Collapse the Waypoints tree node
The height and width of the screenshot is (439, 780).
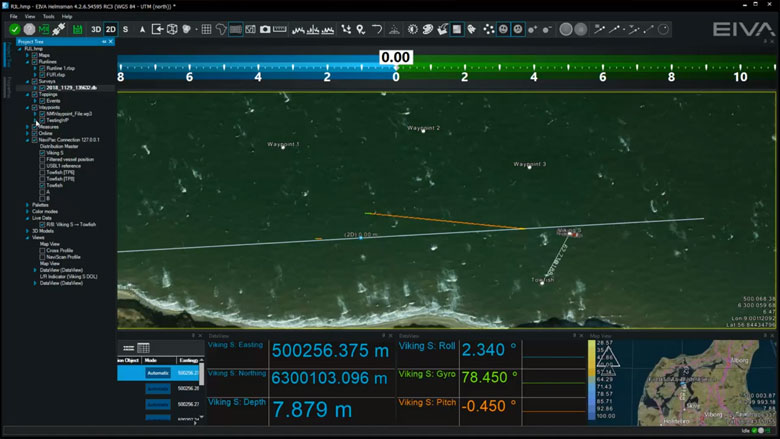[28, 107]
